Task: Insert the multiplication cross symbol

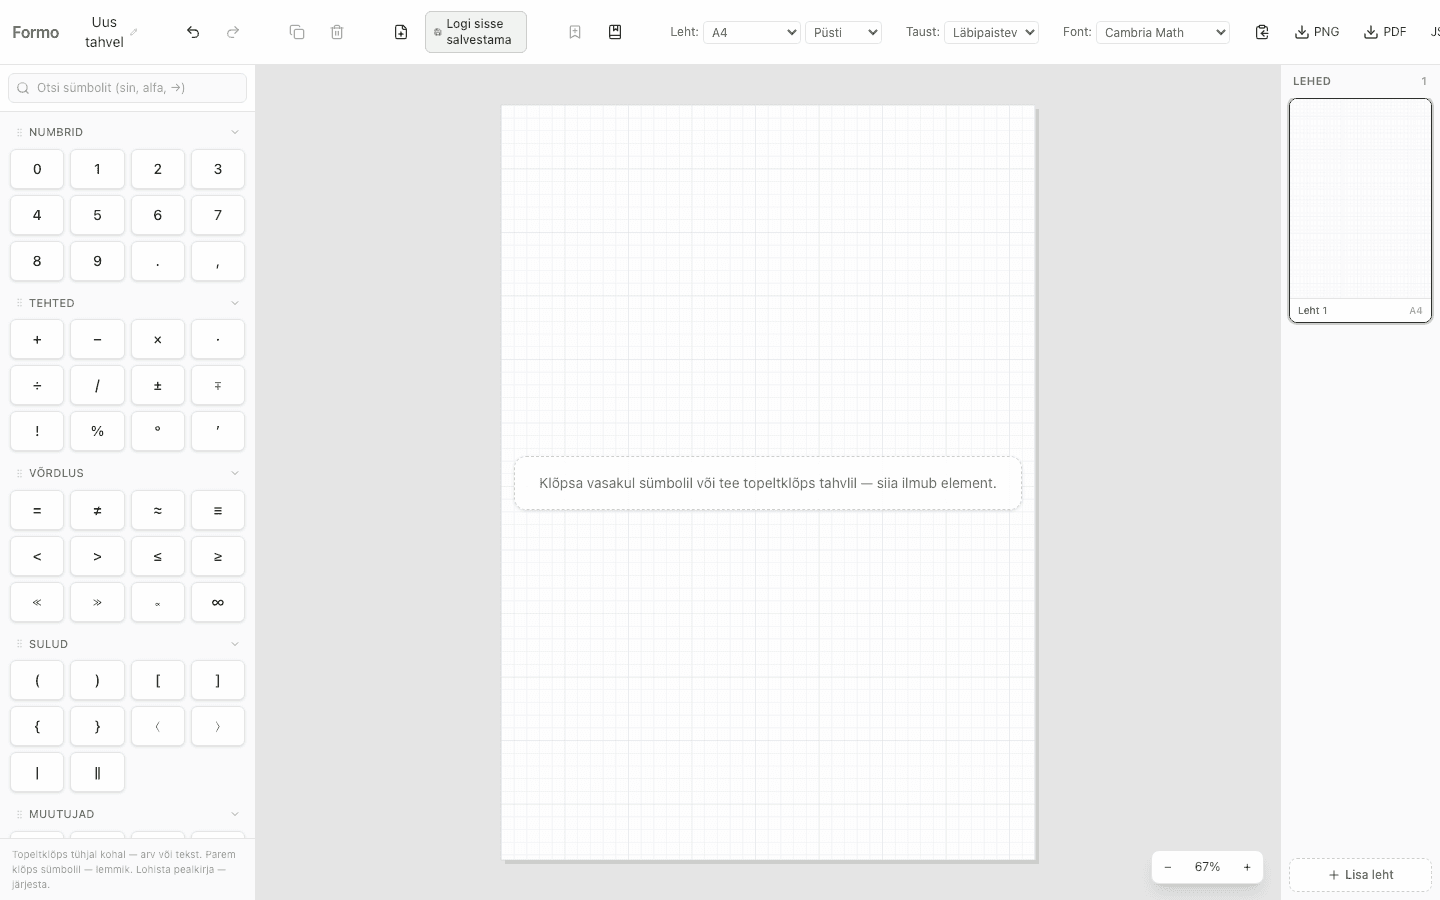Action: (158, 339)
